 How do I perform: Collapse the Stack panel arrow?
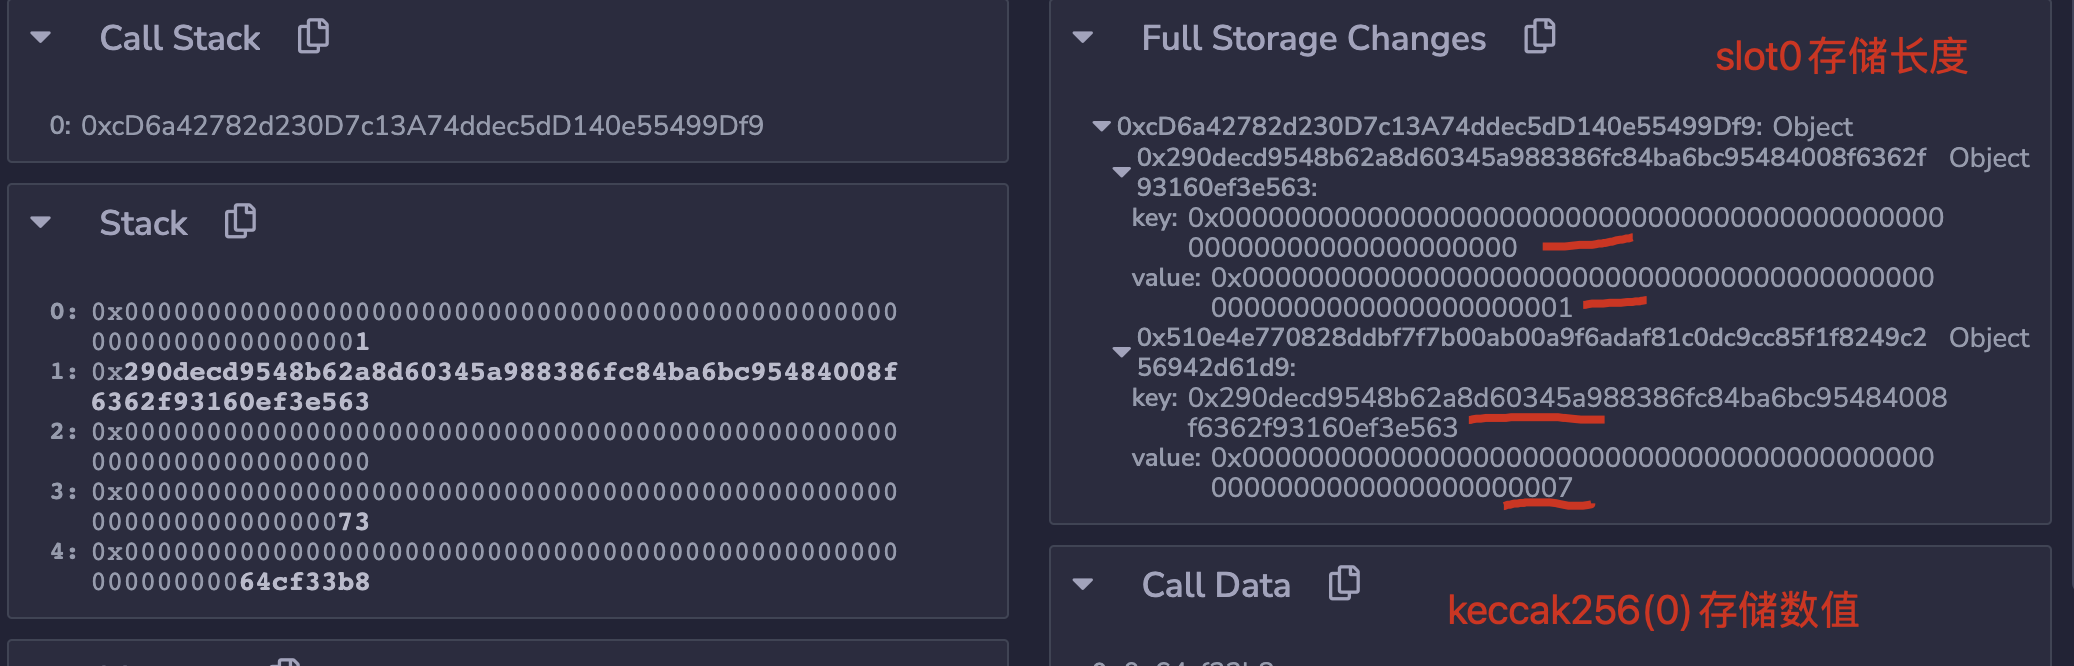coord(41,222)
